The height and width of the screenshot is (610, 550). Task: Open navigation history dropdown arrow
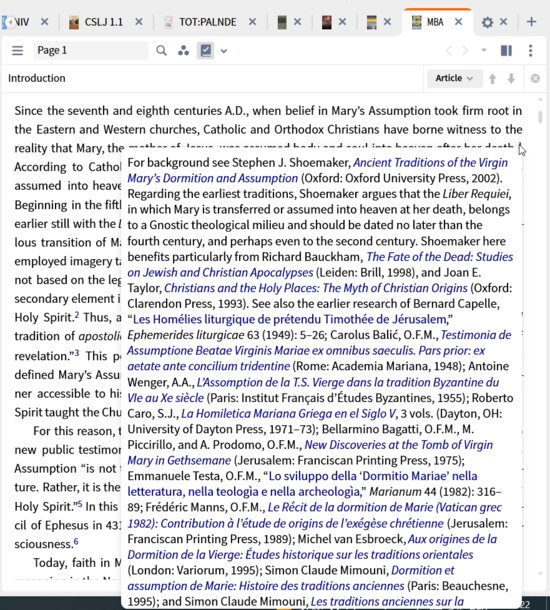pos(484,50)
